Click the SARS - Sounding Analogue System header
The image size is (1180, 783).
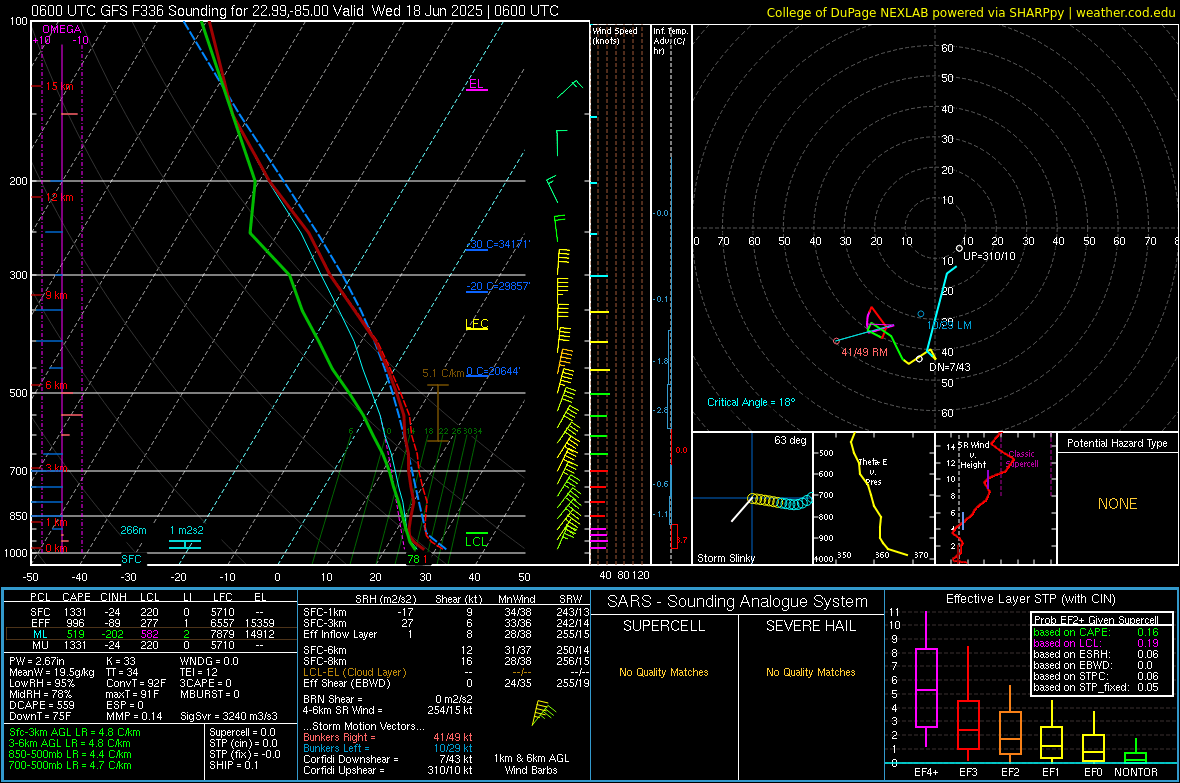738,602
